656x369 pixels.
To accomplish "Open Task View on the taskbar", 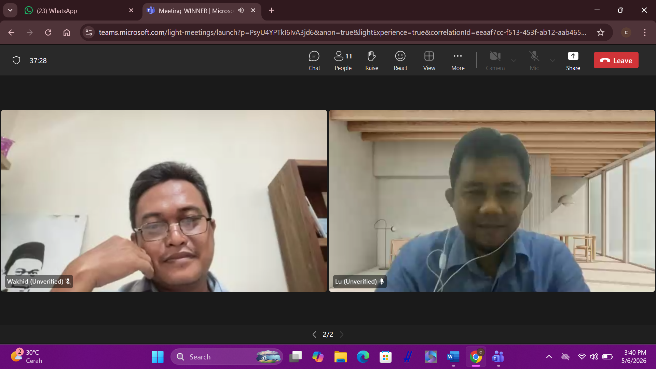I will 296,357.
